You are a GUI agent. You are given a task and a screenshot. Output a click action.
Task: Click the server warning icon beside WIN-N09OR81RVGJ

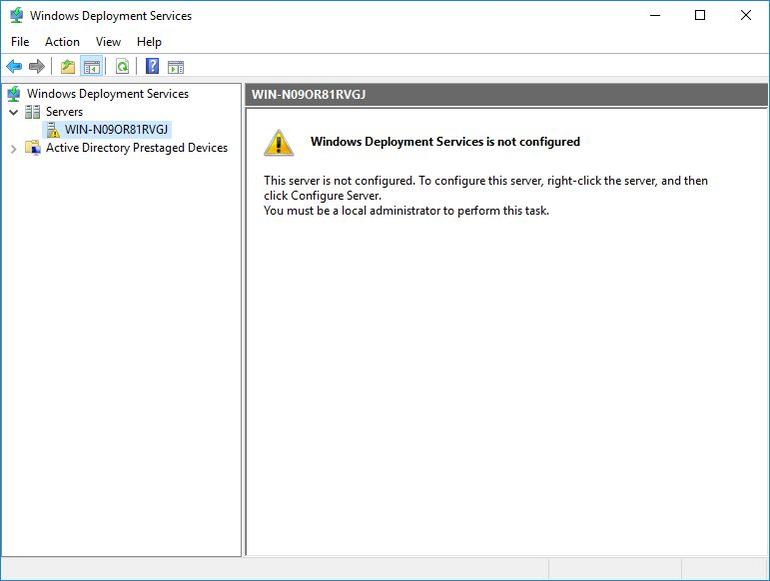coord(53,130)
